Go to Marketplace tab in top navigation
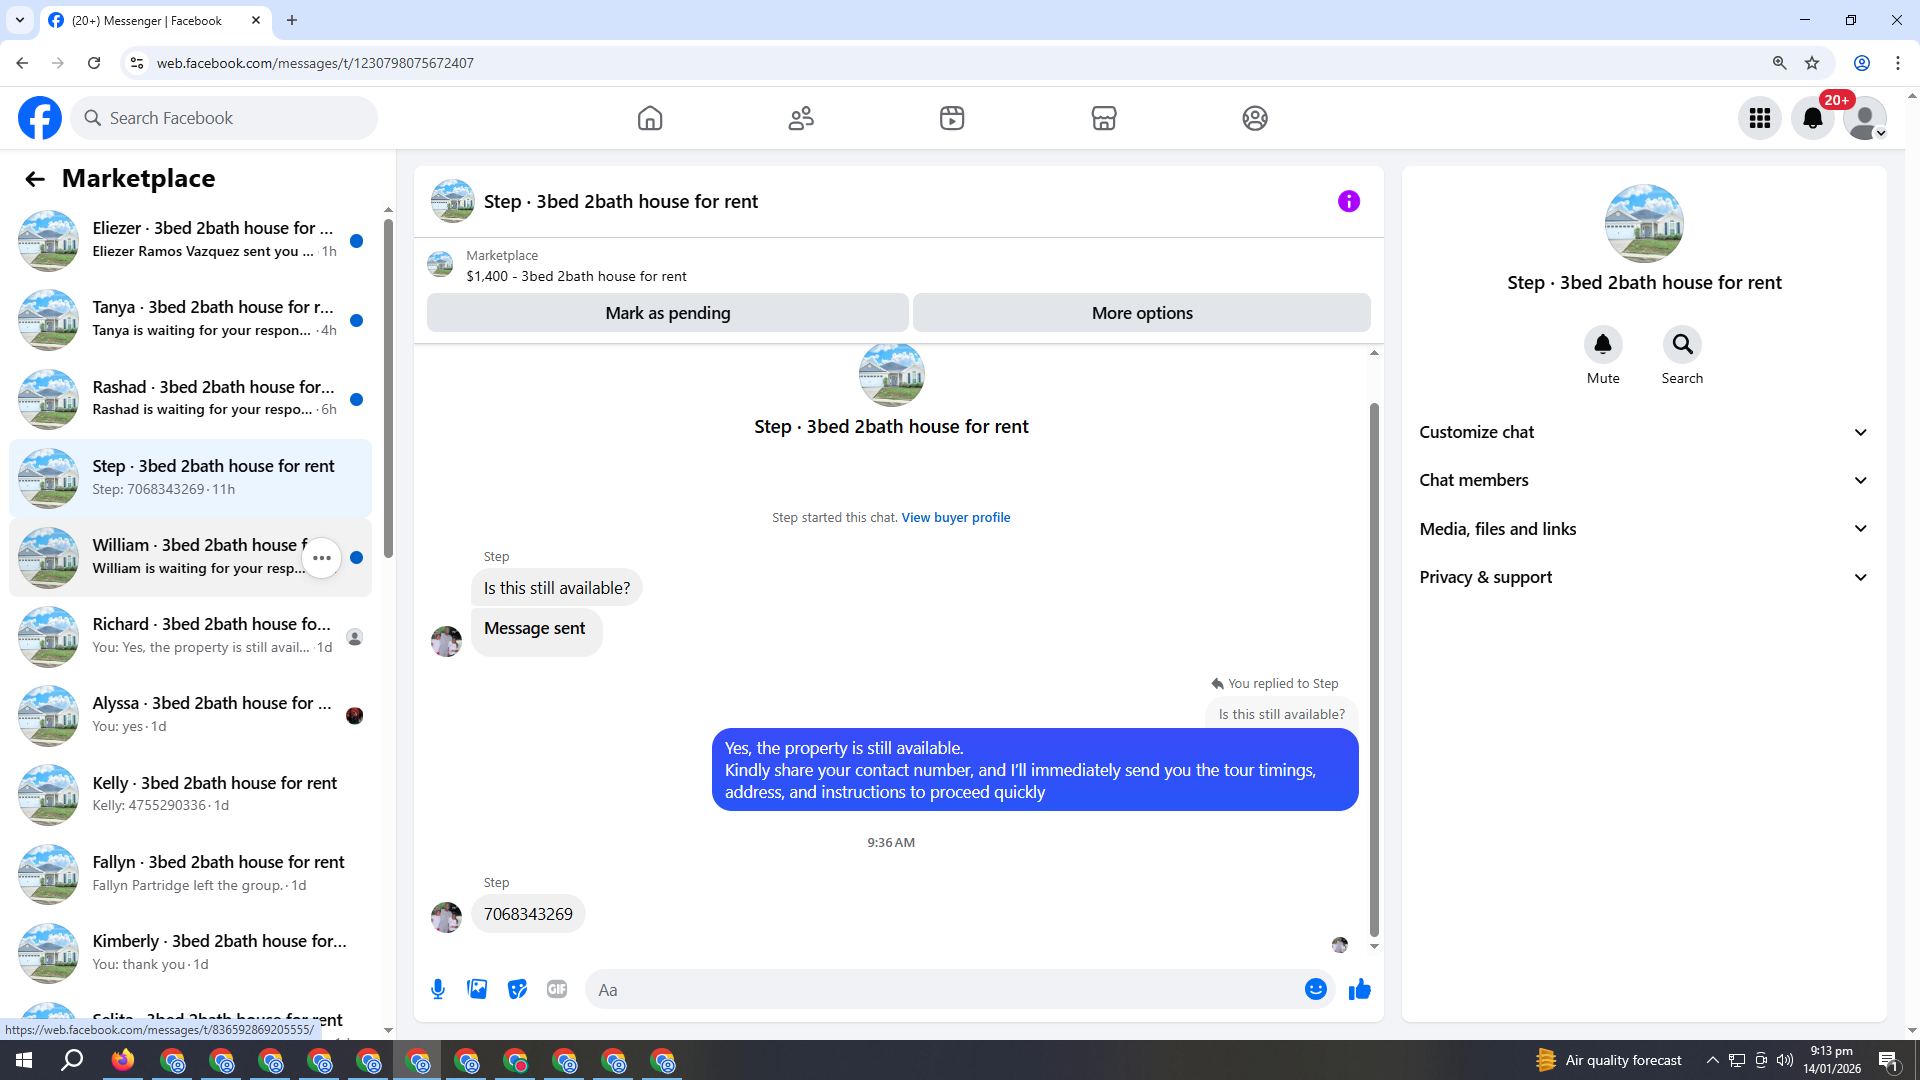 click(1103, 119)
